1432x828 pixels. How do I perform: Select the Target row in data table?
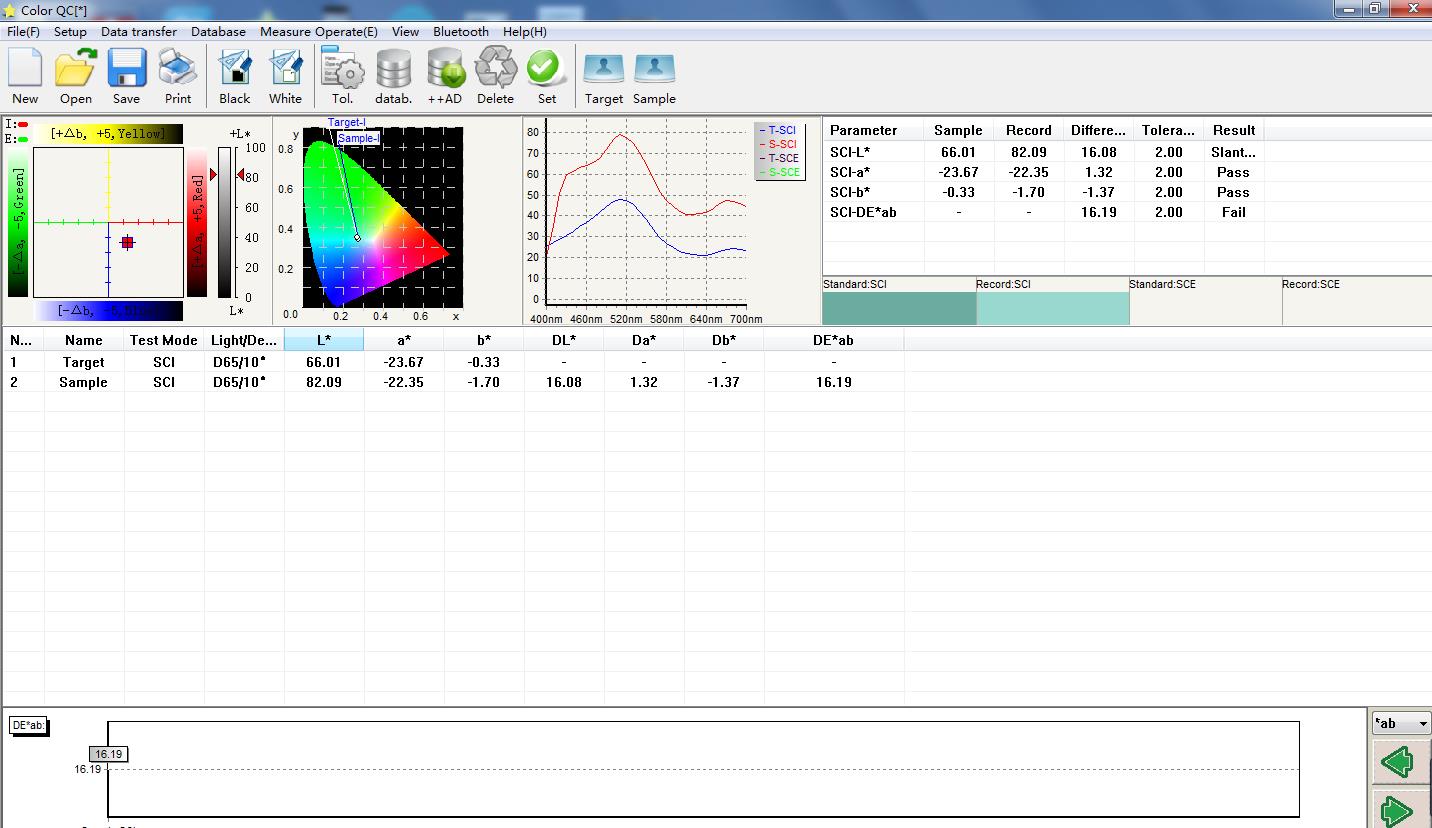(453, 362)
